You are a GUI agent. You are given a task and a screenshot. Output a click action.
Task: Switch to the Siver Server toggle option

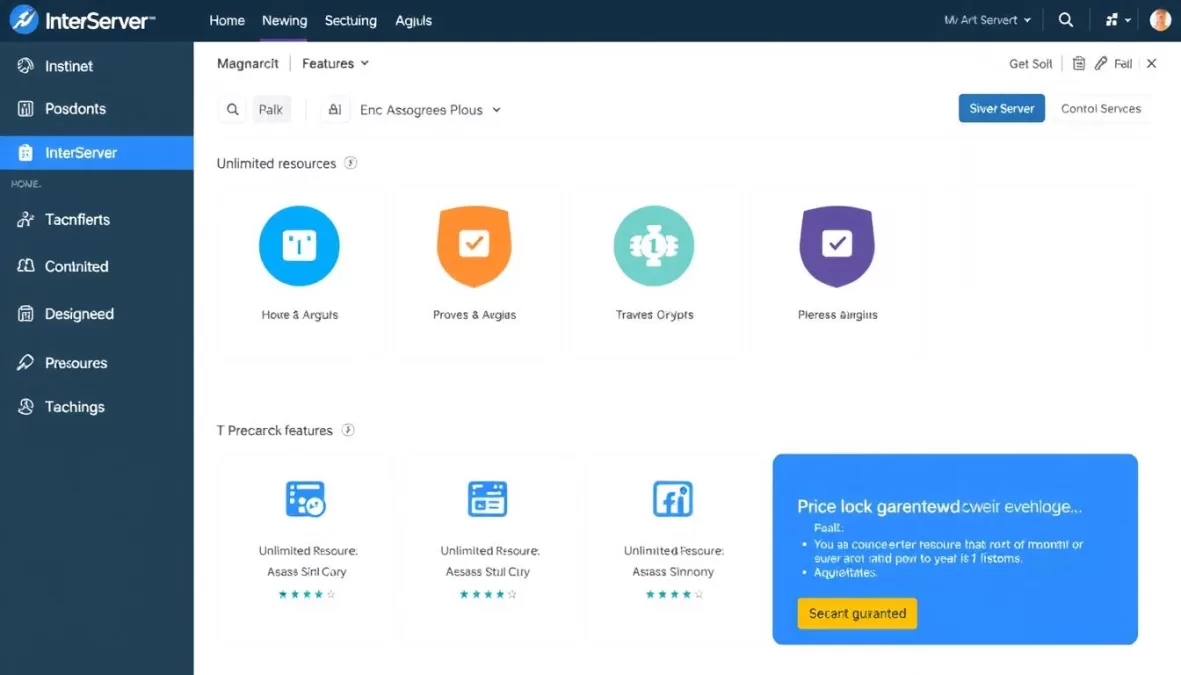point(1001,108)
